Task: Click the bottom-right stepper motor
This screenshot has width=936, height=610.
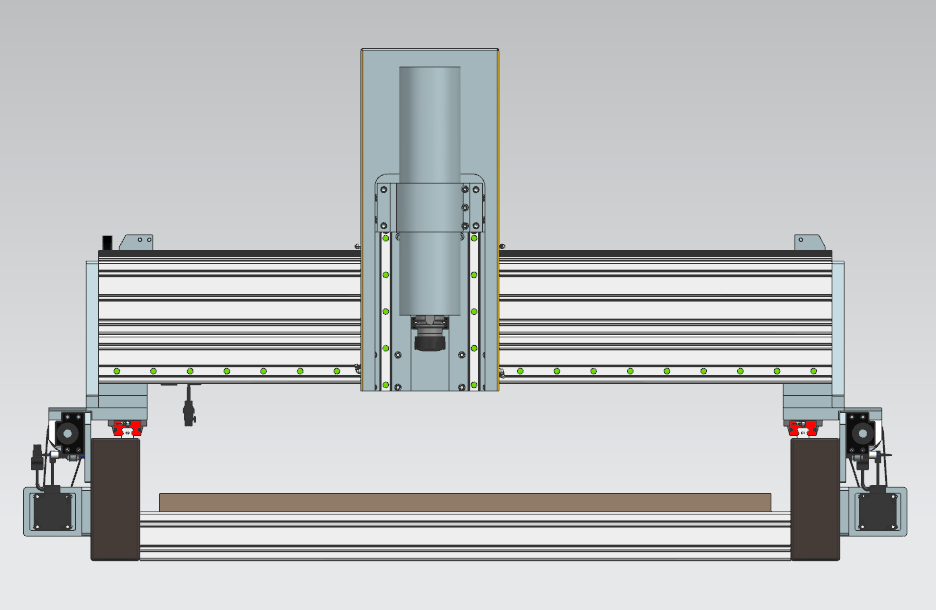Action: point(881,510)
